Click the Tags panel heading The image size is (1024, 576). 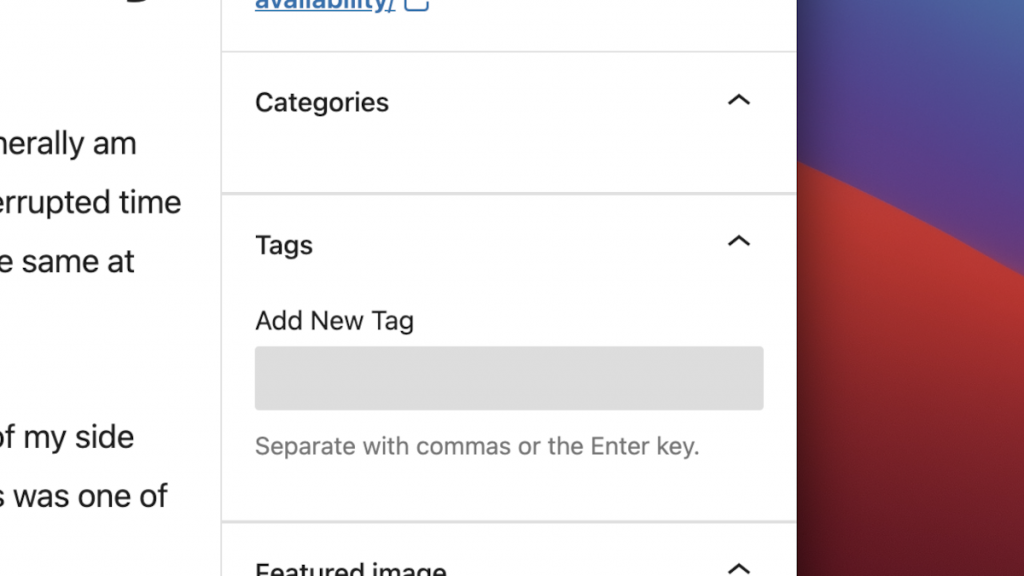[x=284, y=245]
